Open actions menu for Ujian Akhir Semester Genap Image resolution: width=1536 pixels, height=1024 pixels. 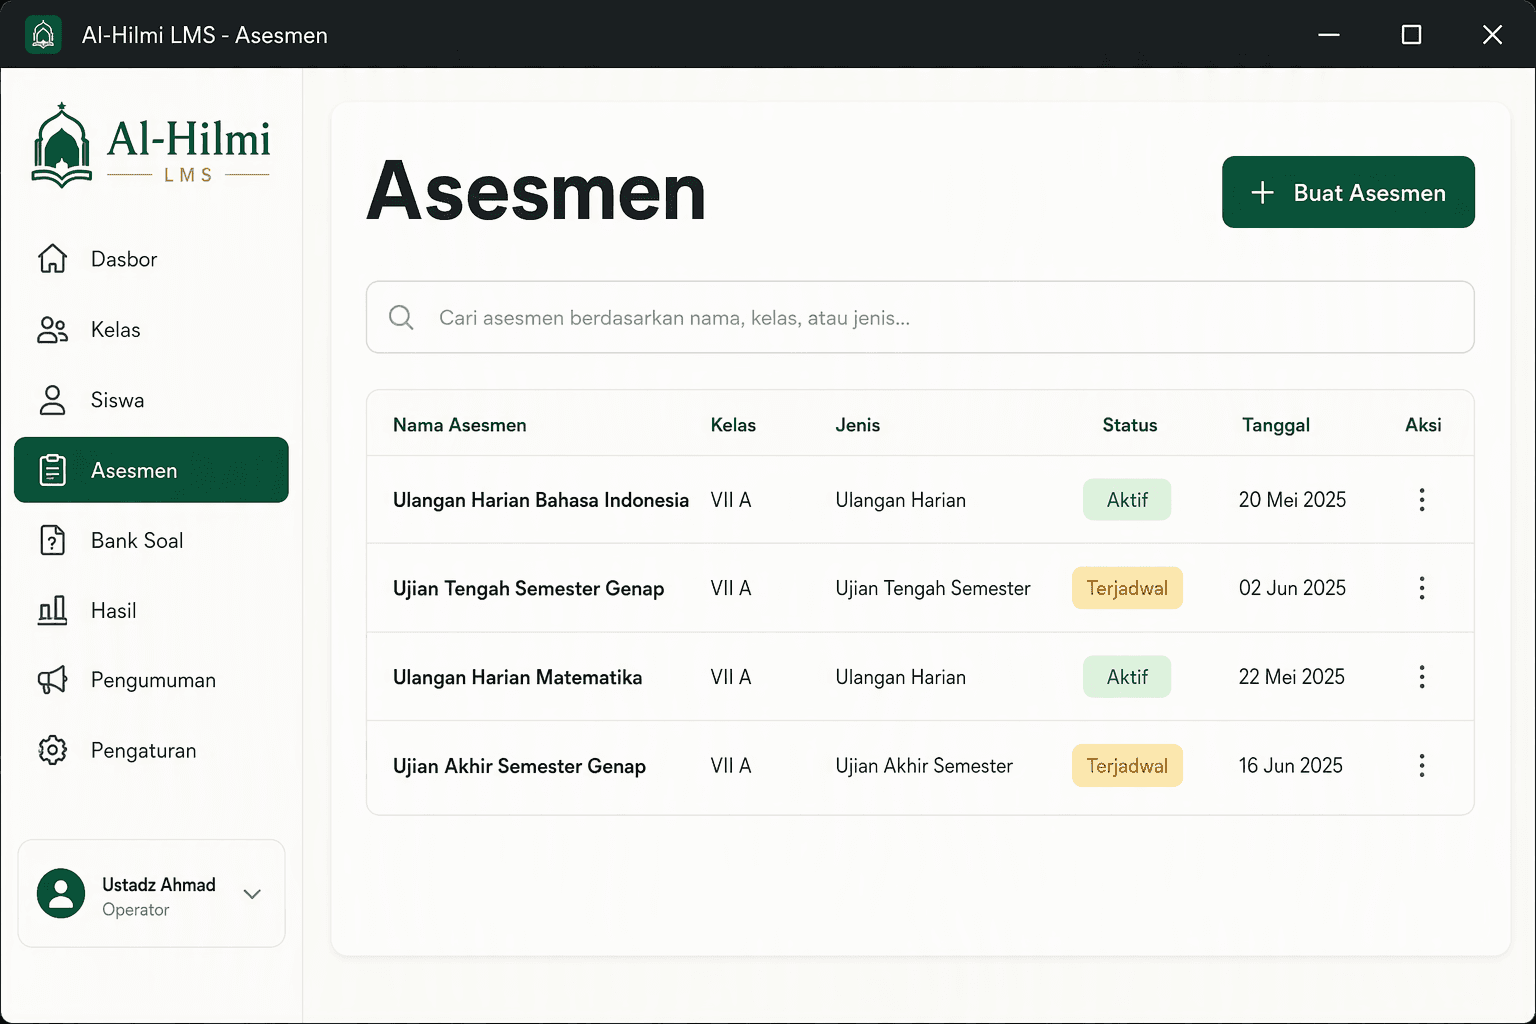1421,766
